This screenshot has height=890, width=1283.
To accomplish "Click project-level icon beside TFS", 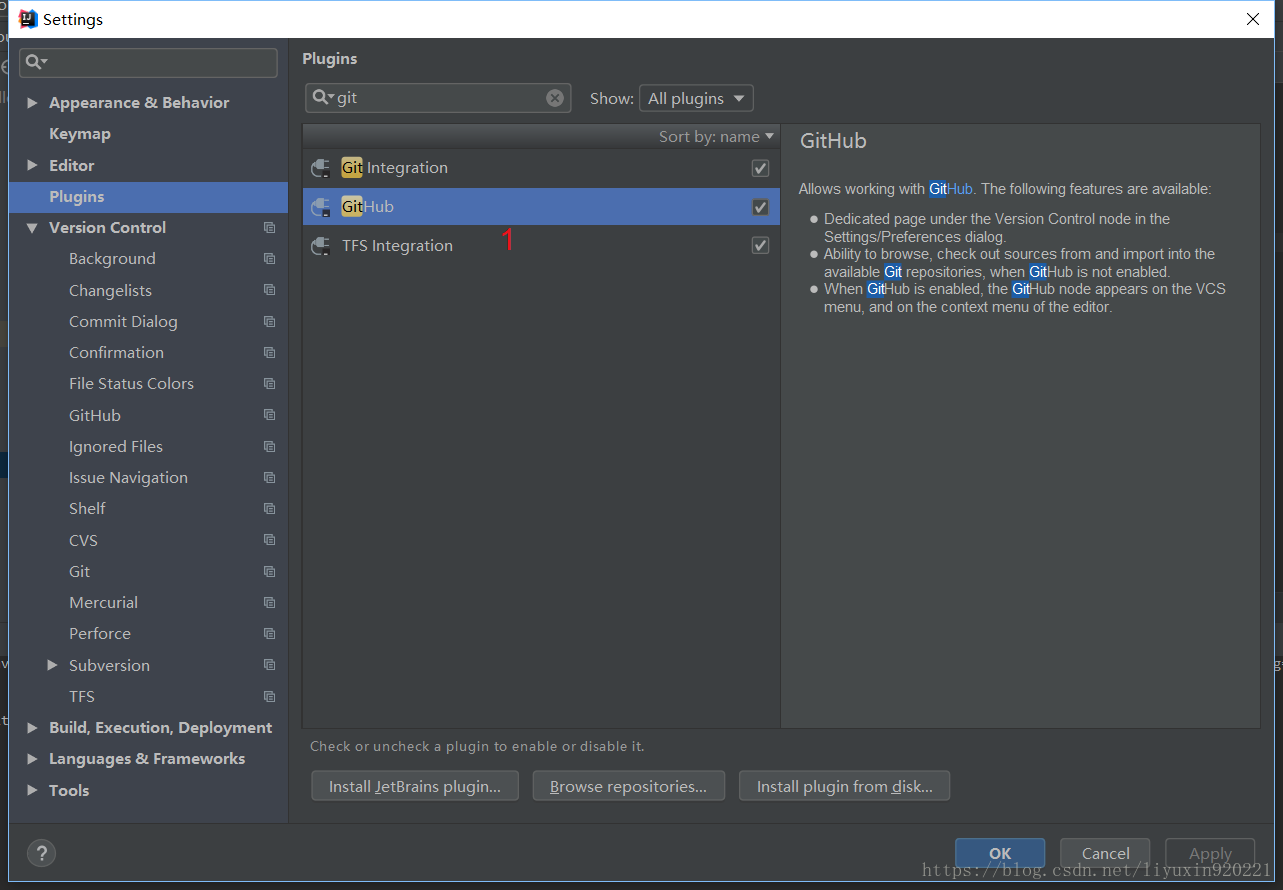I will pos(269,697).
